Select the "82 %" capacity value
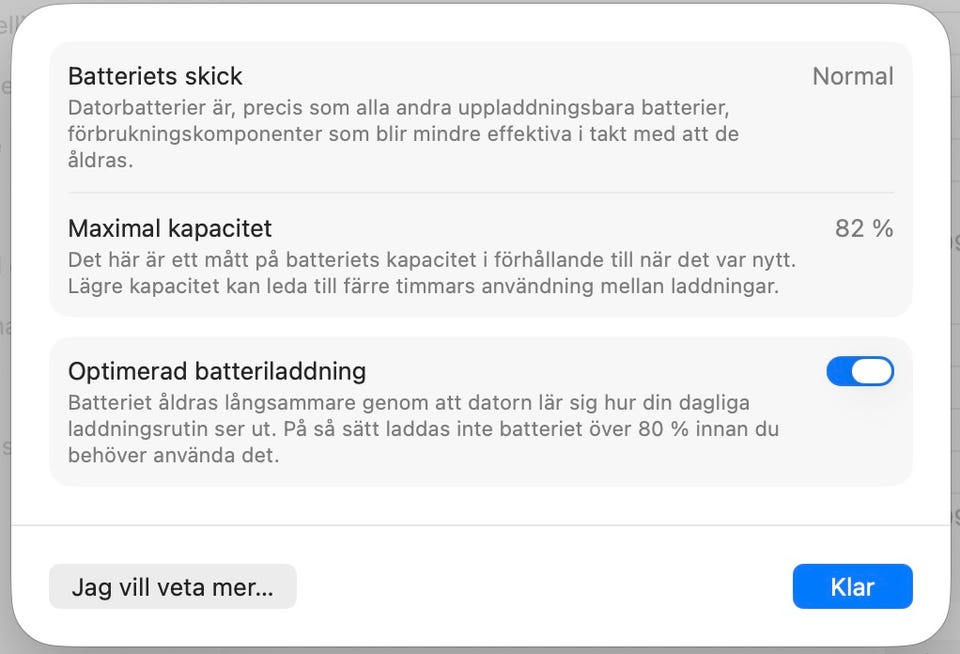960x654 pixels. click(x=863, y=229)
